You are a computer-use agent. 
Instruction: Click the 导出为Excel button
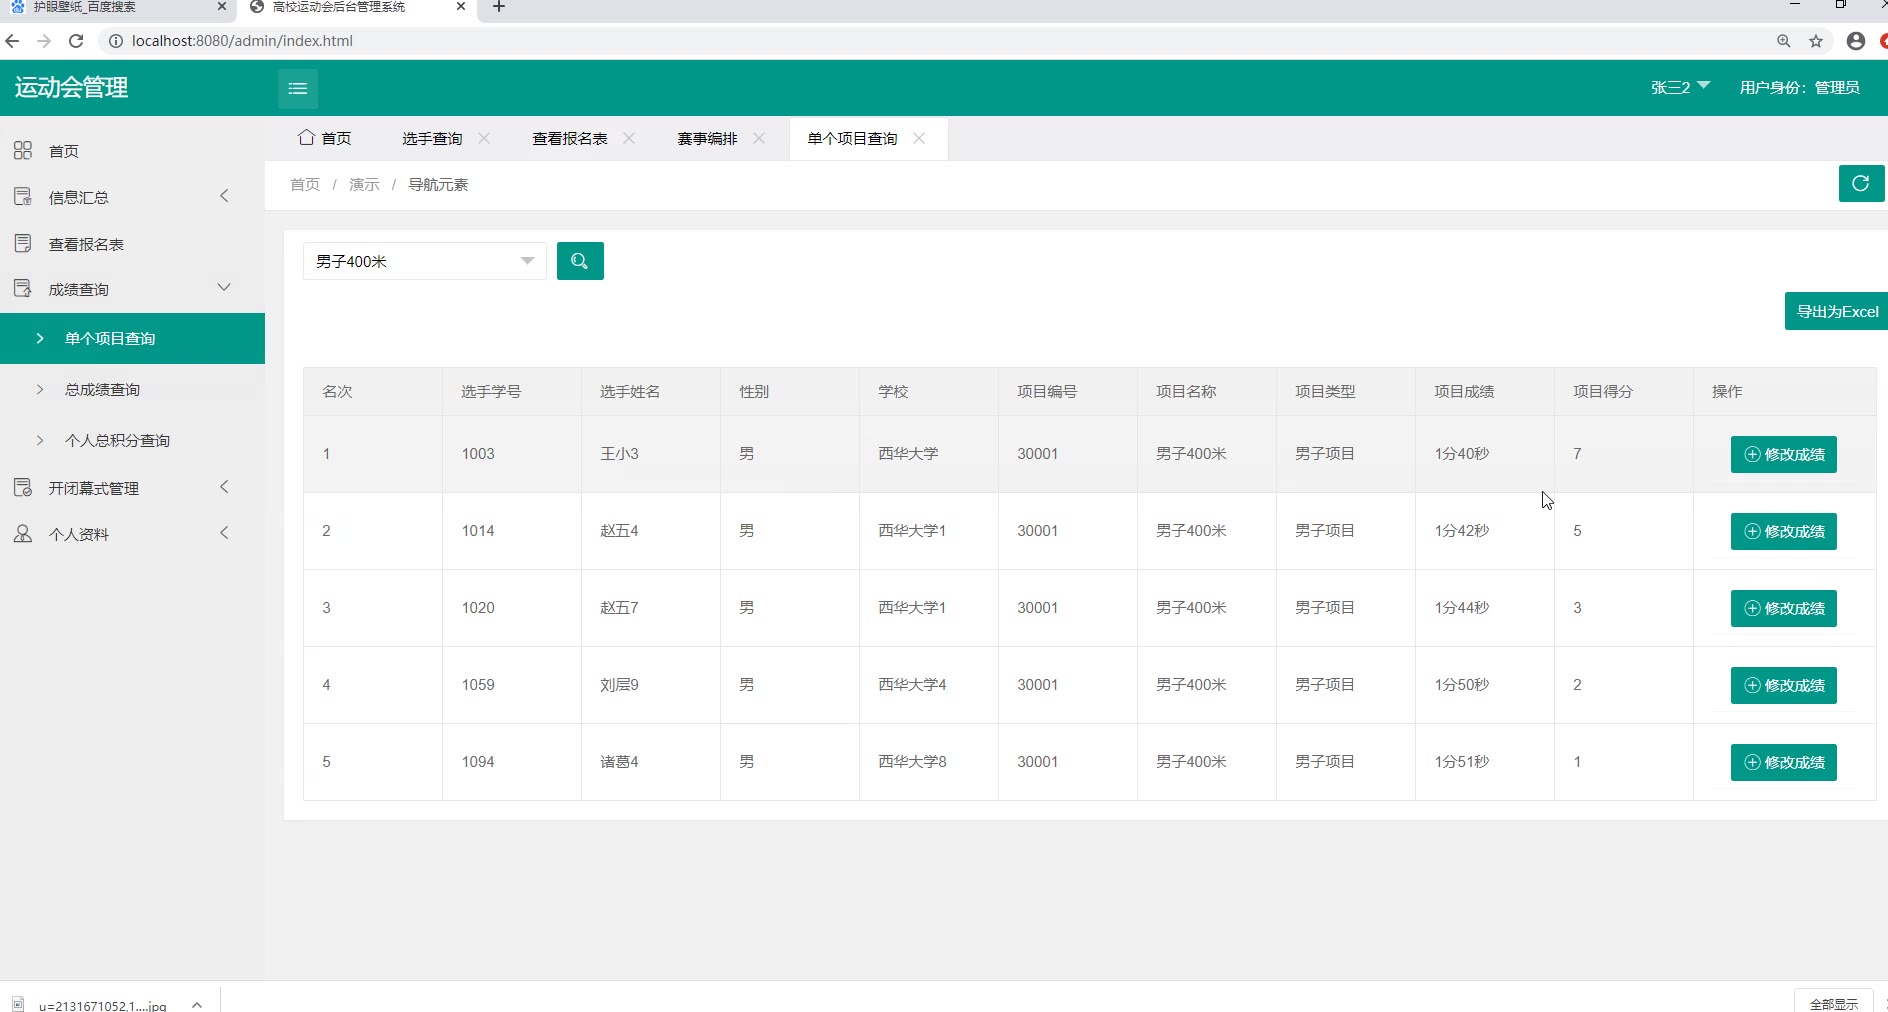[1836, 311]
